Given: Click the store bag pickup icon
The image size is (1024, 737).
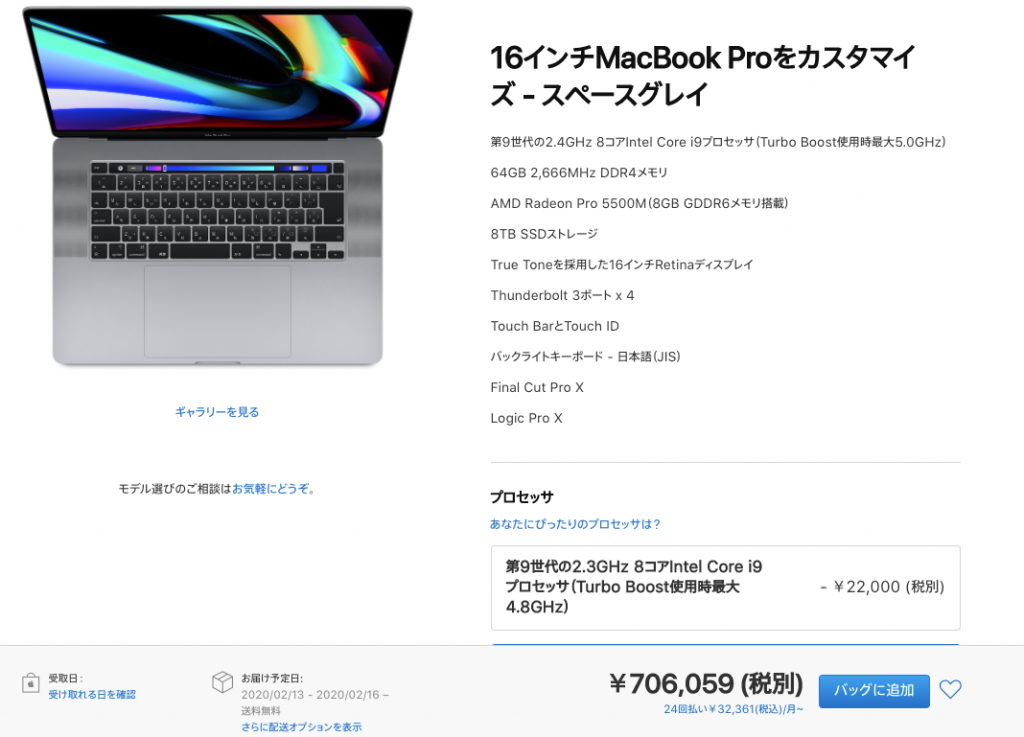Looking at the screenshot, I should pyautogui.click(x=31, y=683).
